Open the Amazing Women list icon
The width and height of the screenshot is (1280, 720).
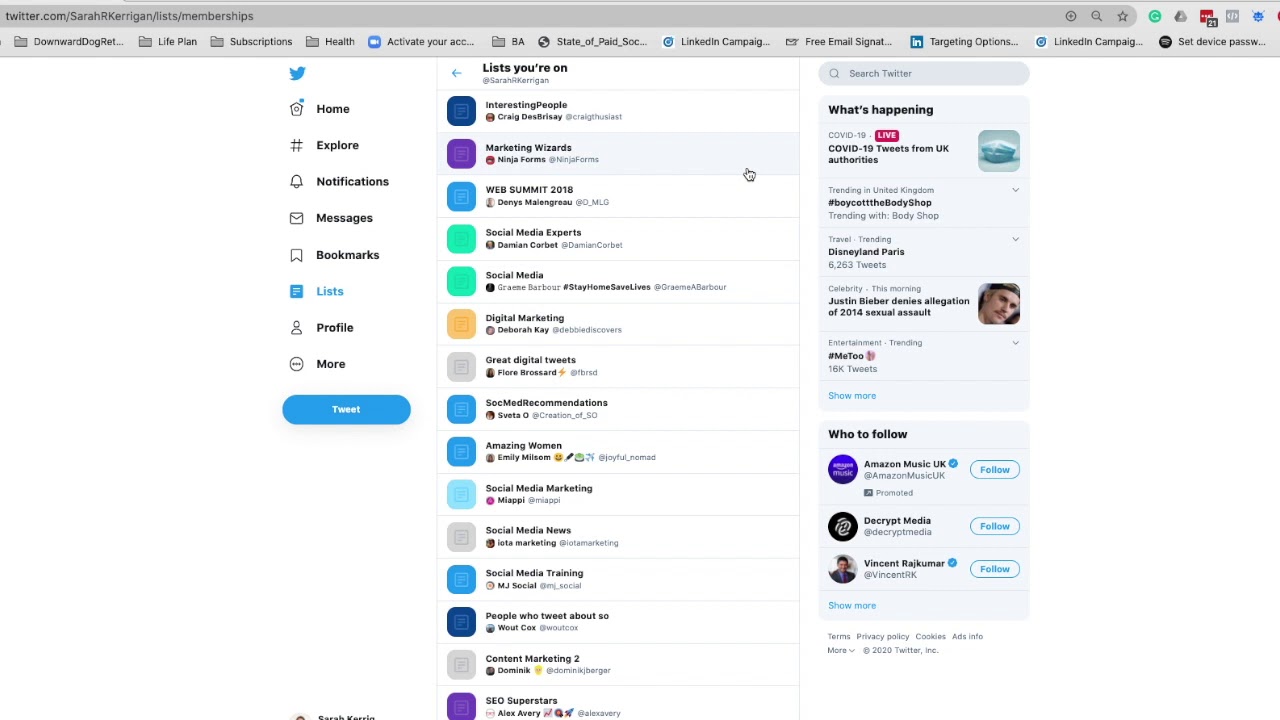[461, 451]
